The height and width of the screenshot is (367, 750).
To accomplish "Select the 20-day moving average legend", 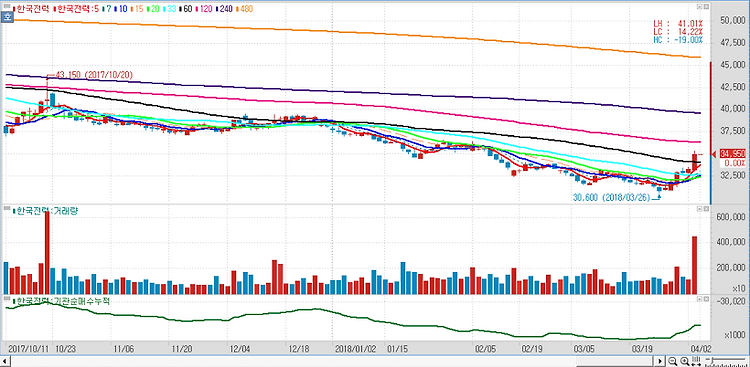I will (x=154, y=9).
